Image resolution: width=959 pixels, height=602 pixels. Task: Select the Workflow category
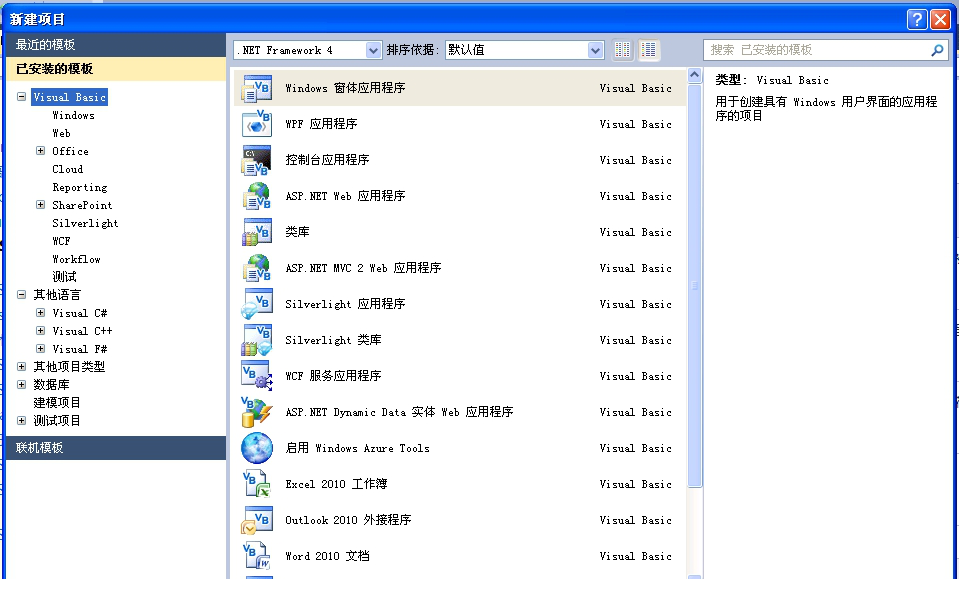coord(76,259)
